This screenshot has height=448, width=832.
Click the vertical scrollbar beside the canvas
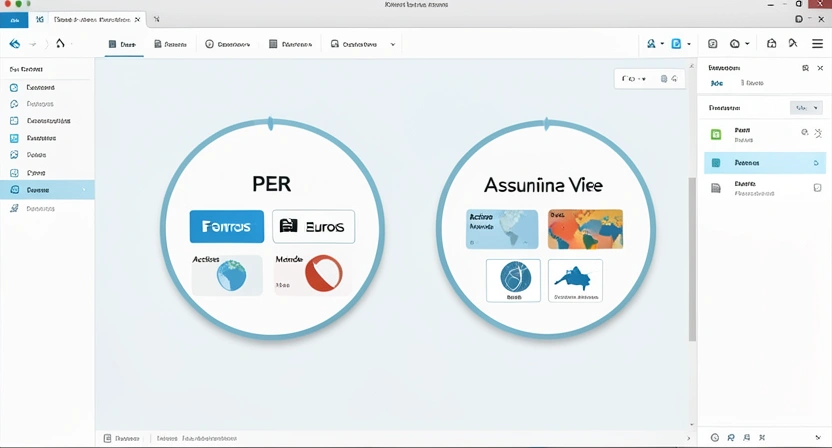(690, 260)
